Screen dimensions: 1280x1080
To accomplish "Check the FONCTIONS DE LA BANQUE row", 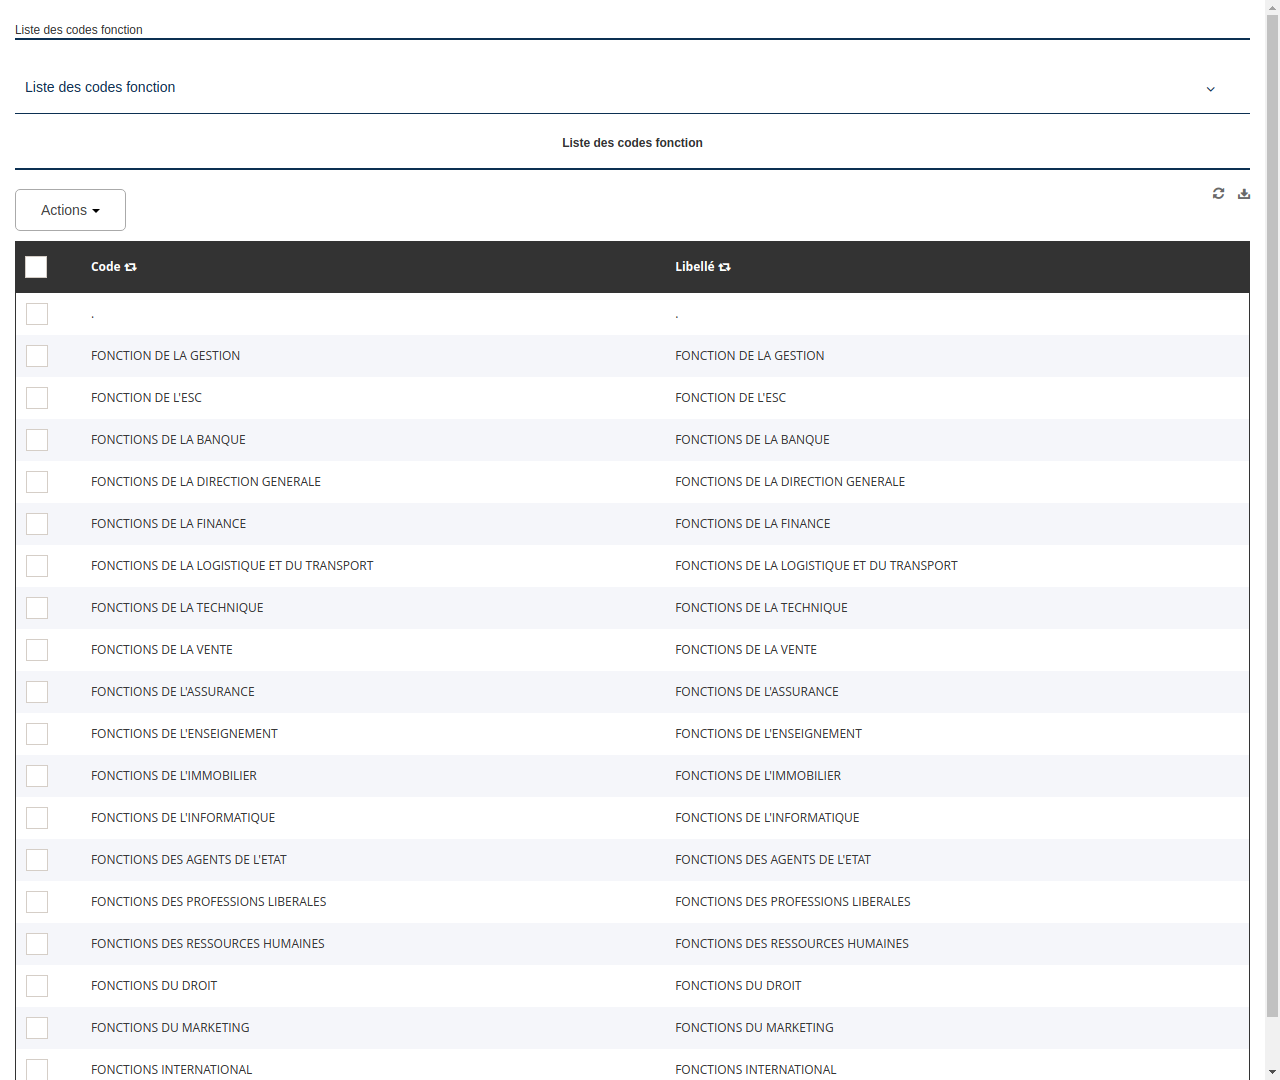I will click(x=36, y=439).
